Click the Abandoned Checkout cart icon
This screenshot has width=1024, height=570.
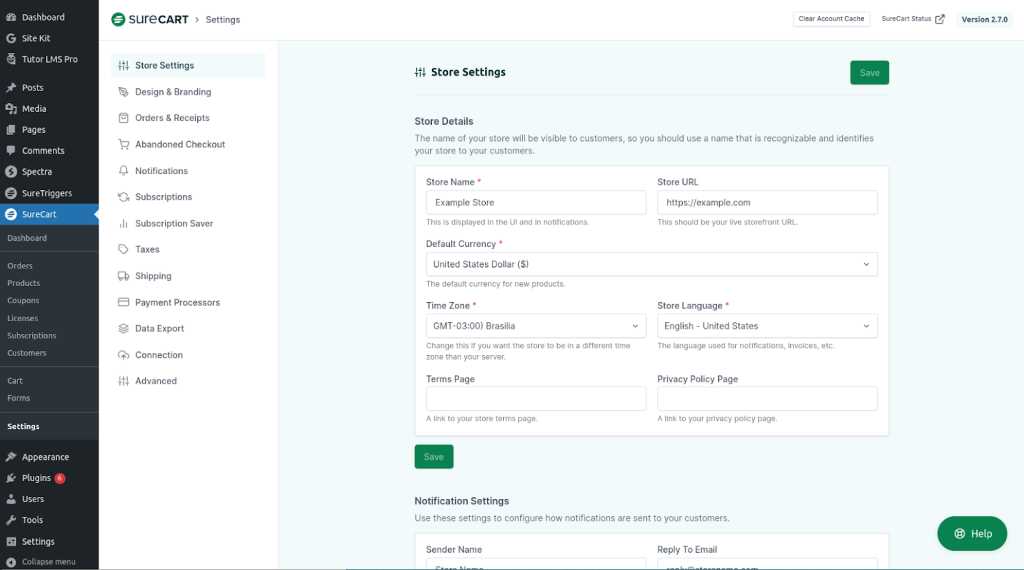(123, 145)
